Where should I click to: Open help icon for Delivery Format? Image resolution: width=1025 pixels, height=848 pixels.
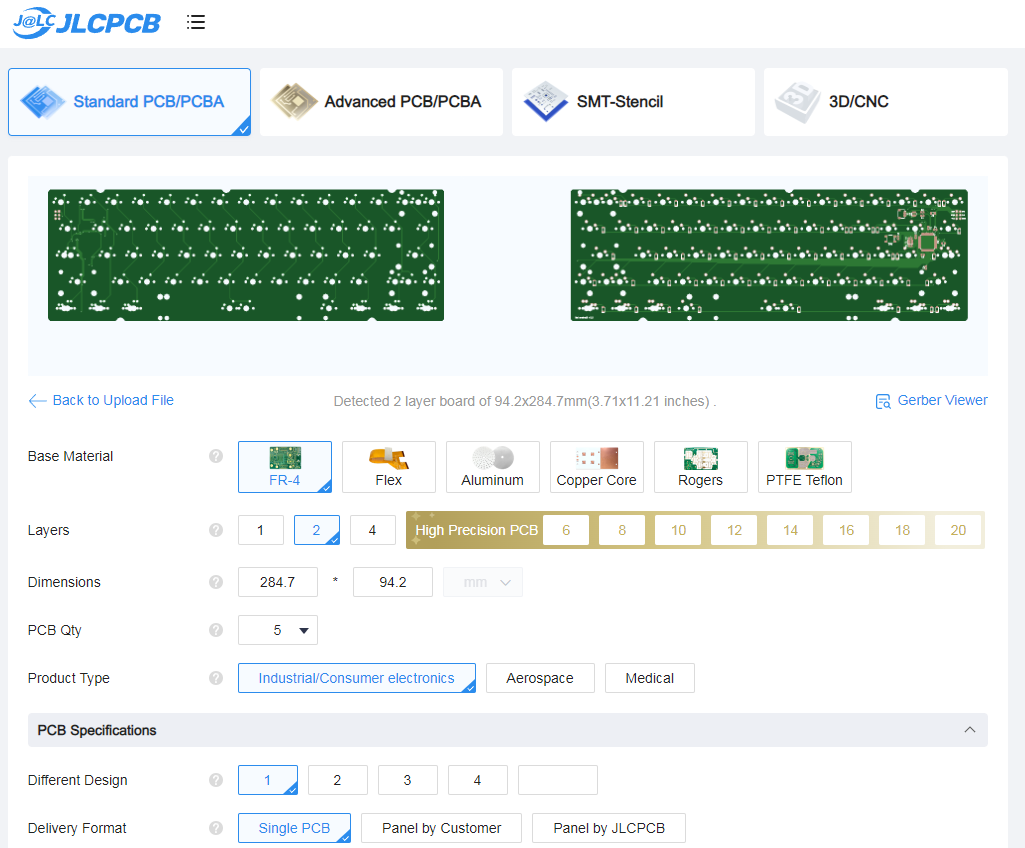click(x=216, y=828)
